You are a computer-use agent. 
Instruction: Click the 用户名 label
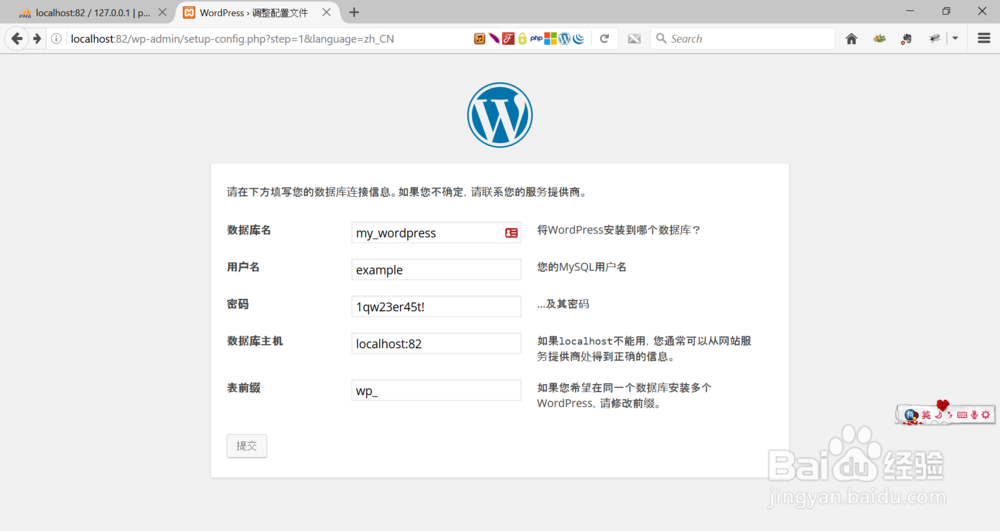(x=243, y=267)
